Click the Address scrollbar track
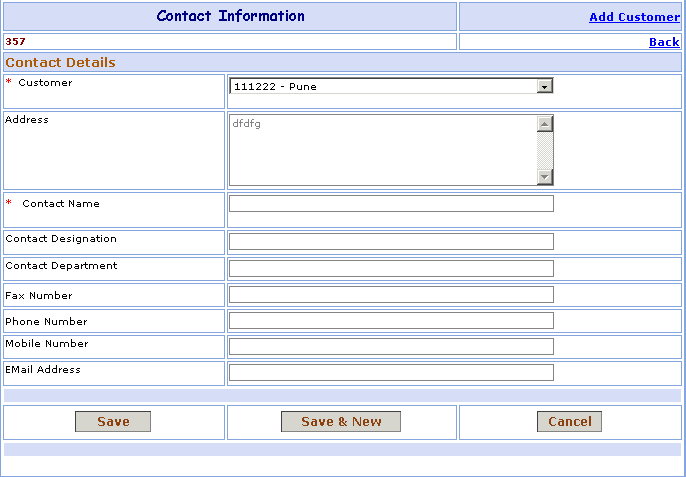 click(545, 150)
